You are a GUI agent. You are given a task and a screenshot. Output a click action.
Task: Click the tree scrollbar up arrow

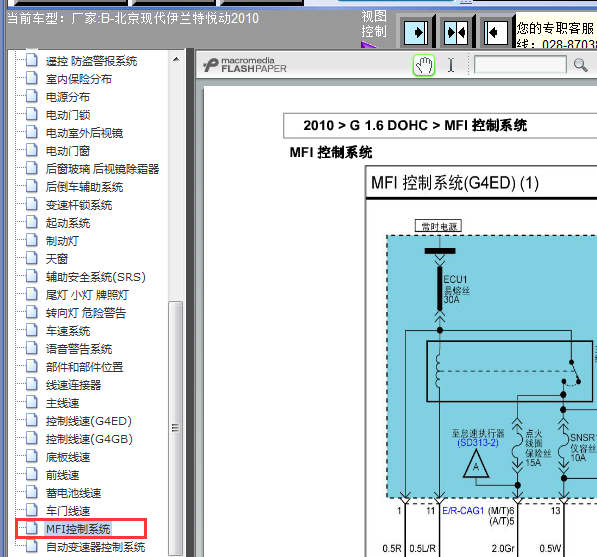coord(176,59)
